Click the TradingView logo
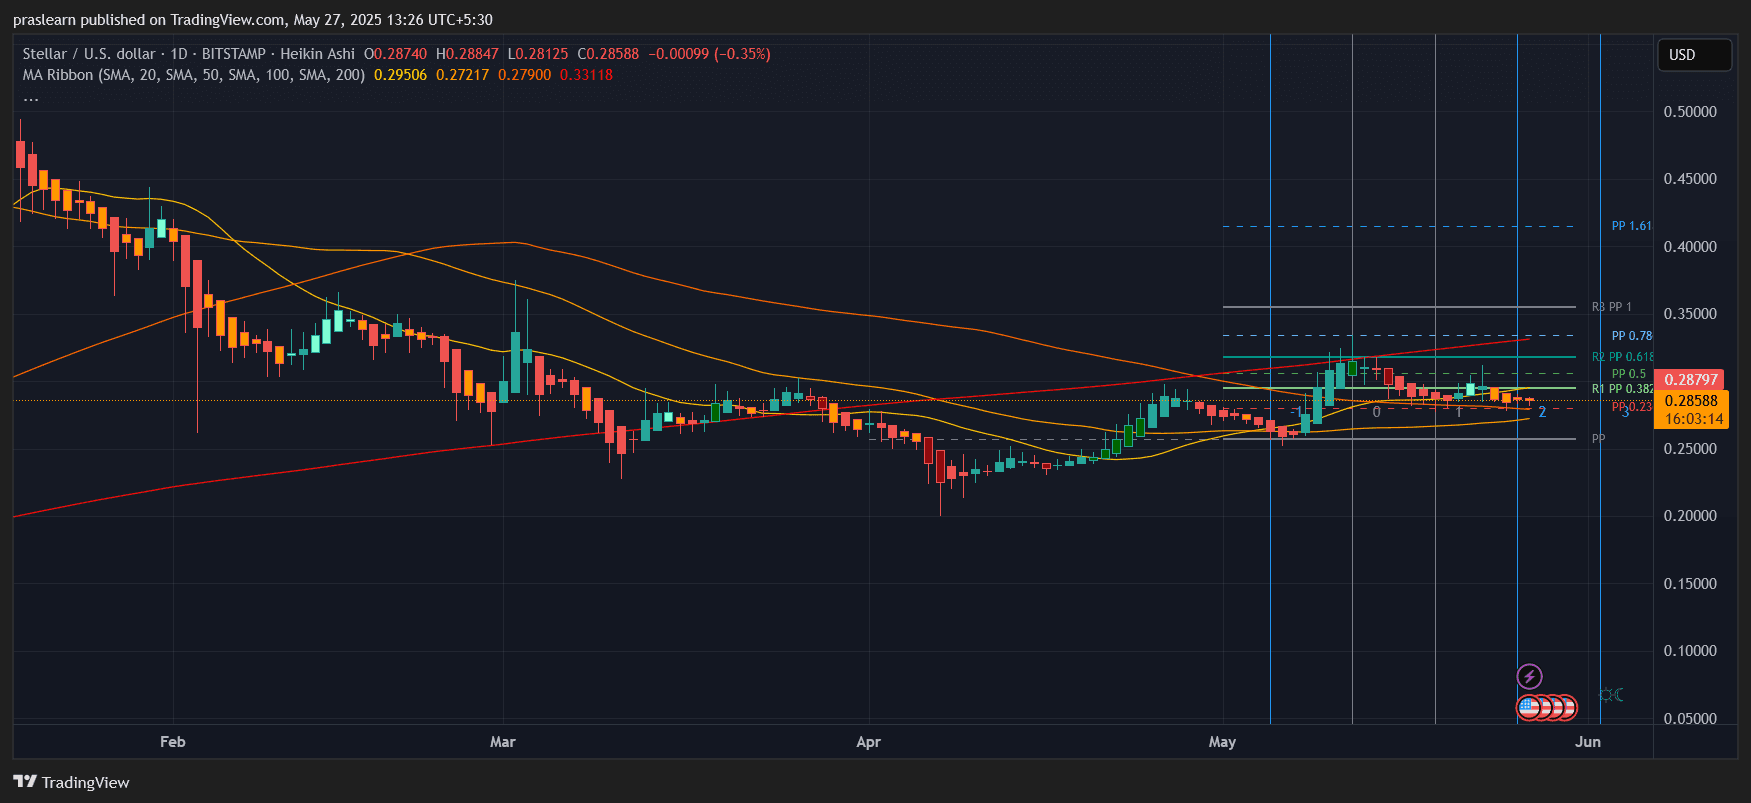Screen dimensions: 1751x803 [x=71, y=782]
